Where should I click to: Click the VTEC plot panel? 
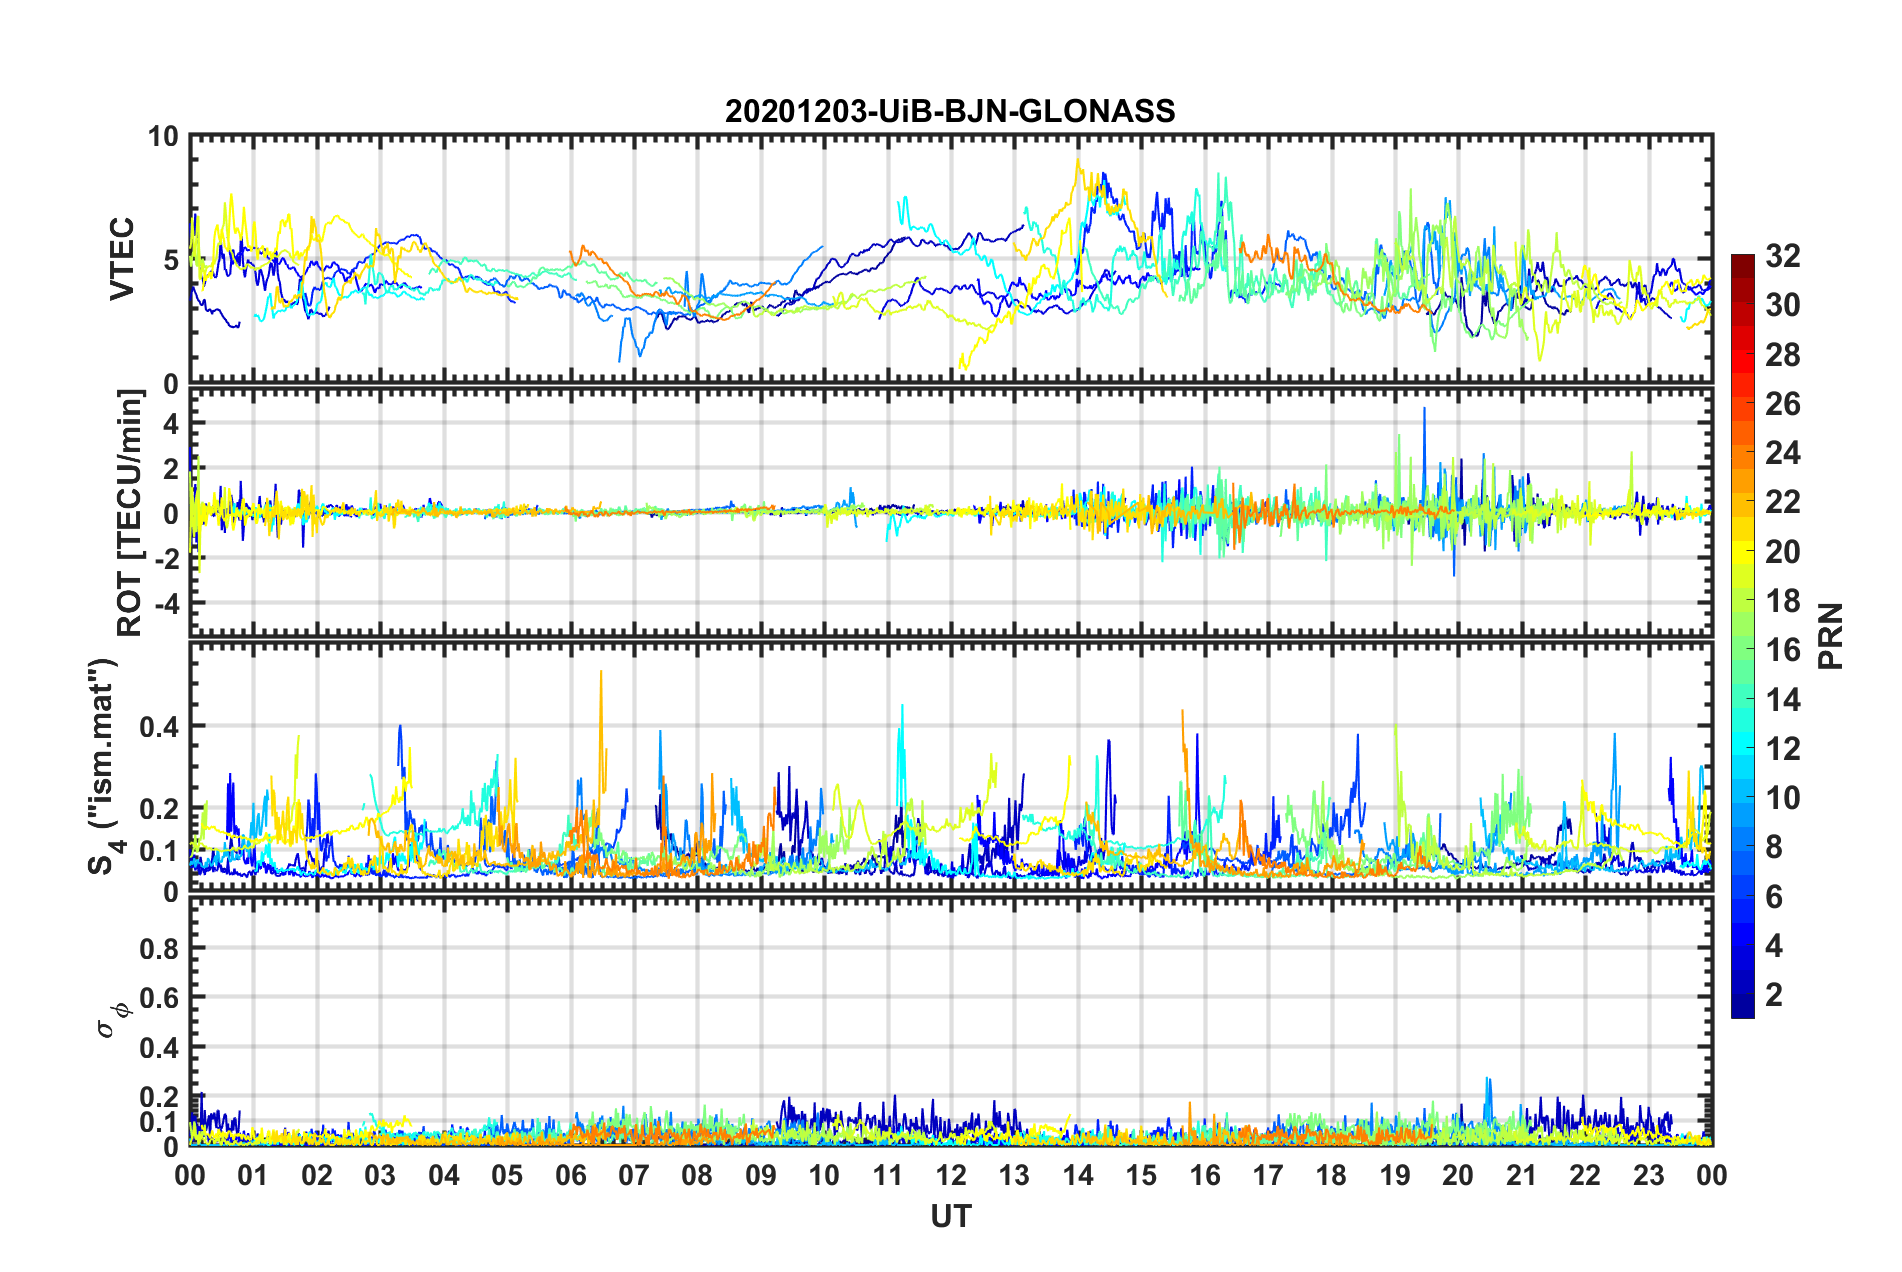[951, 259]
